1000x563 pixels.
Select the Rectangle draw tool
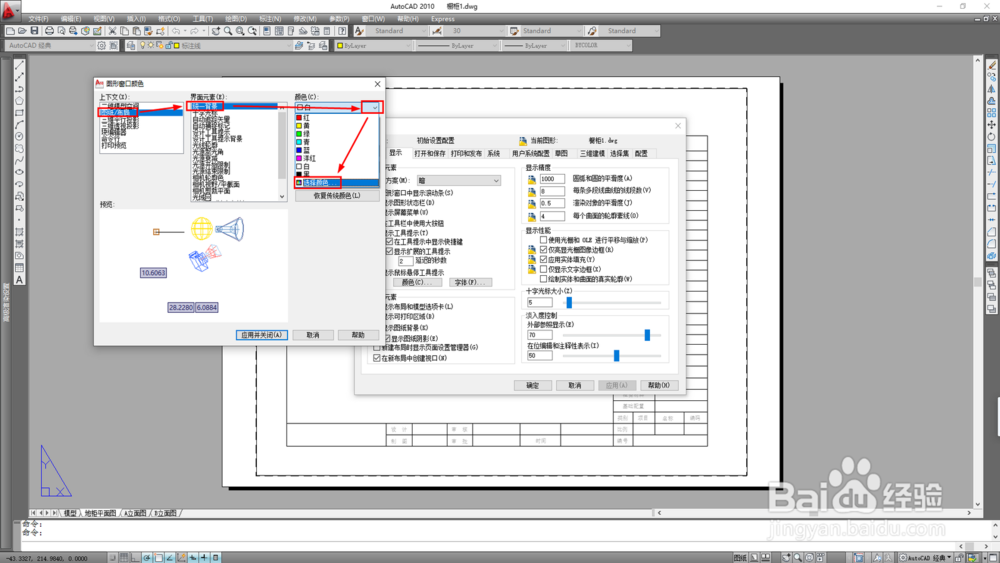(x=19, y=113)
